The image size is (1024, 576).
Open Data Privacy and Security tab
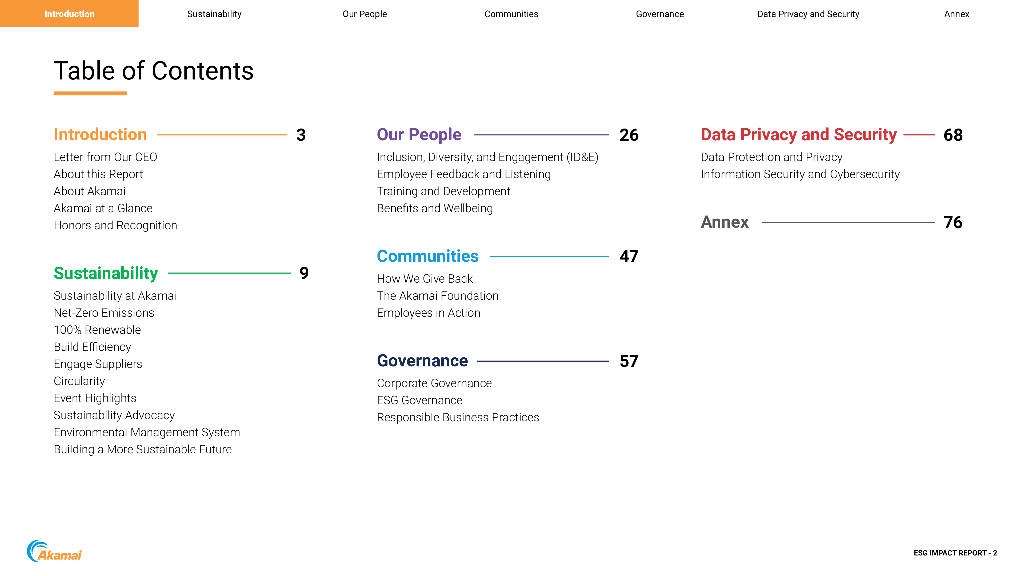[808, 14]
